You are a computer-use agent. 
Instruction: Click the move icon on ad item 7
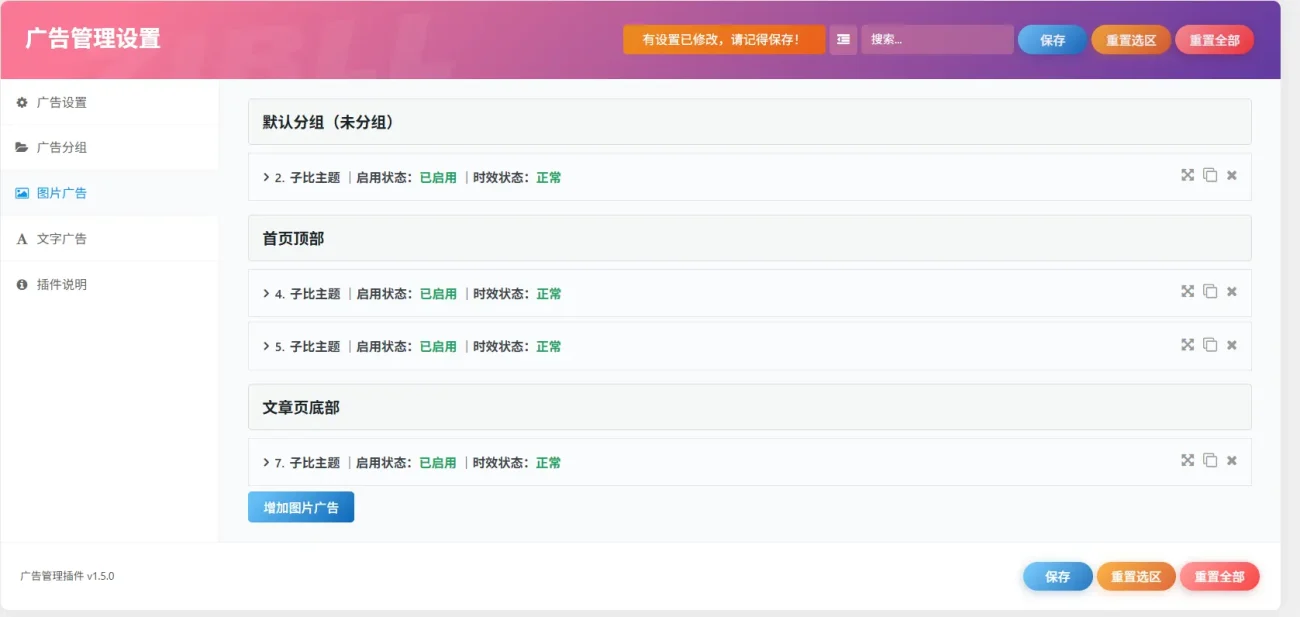coord(1187,460)
